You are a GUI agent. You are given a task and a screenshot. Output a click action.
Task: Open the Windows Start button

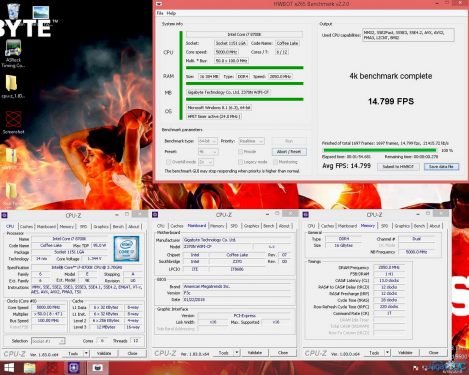tap(9, 368)
